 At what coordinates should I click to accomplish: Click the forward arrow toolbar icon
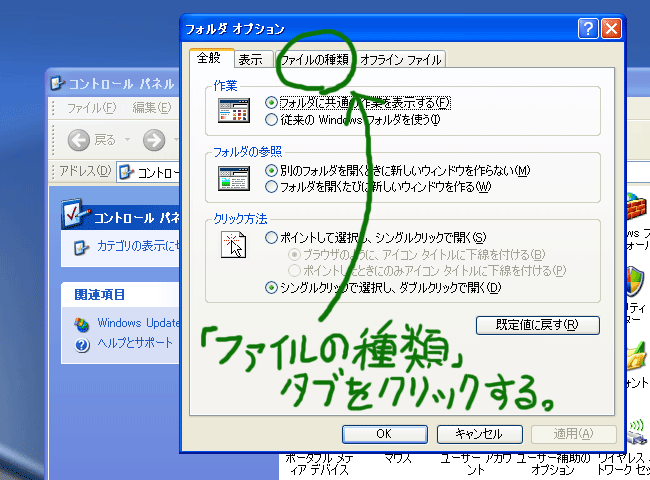point(153,140)
